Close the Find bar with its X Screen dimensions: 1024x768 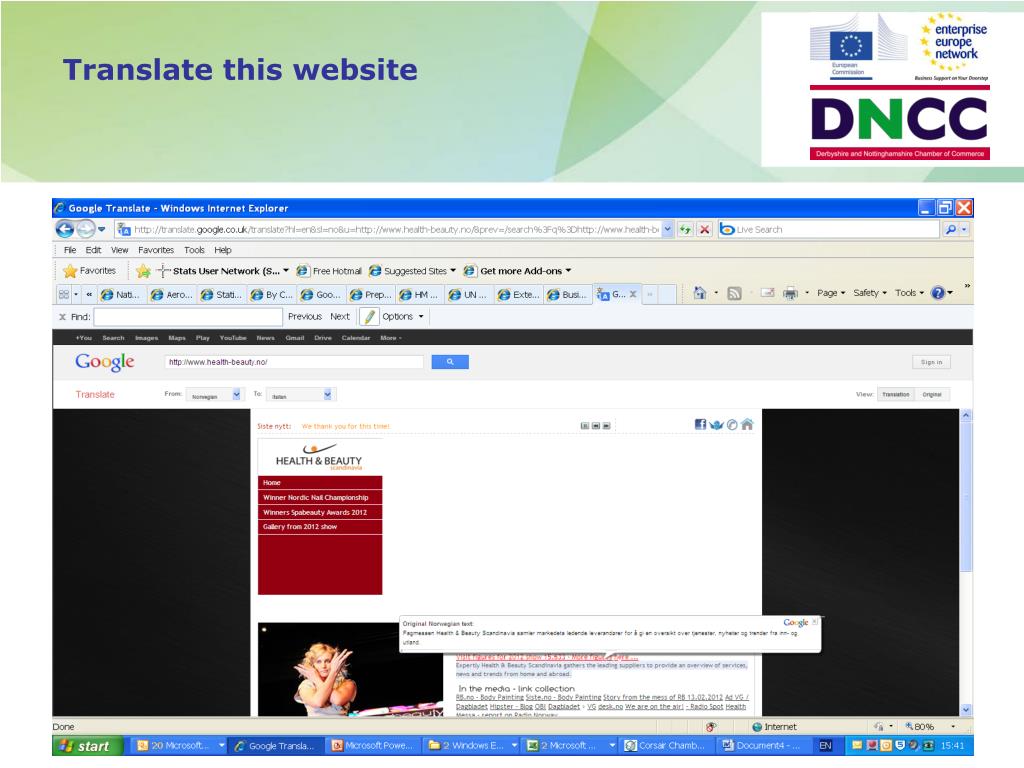(x=63, y=317)
